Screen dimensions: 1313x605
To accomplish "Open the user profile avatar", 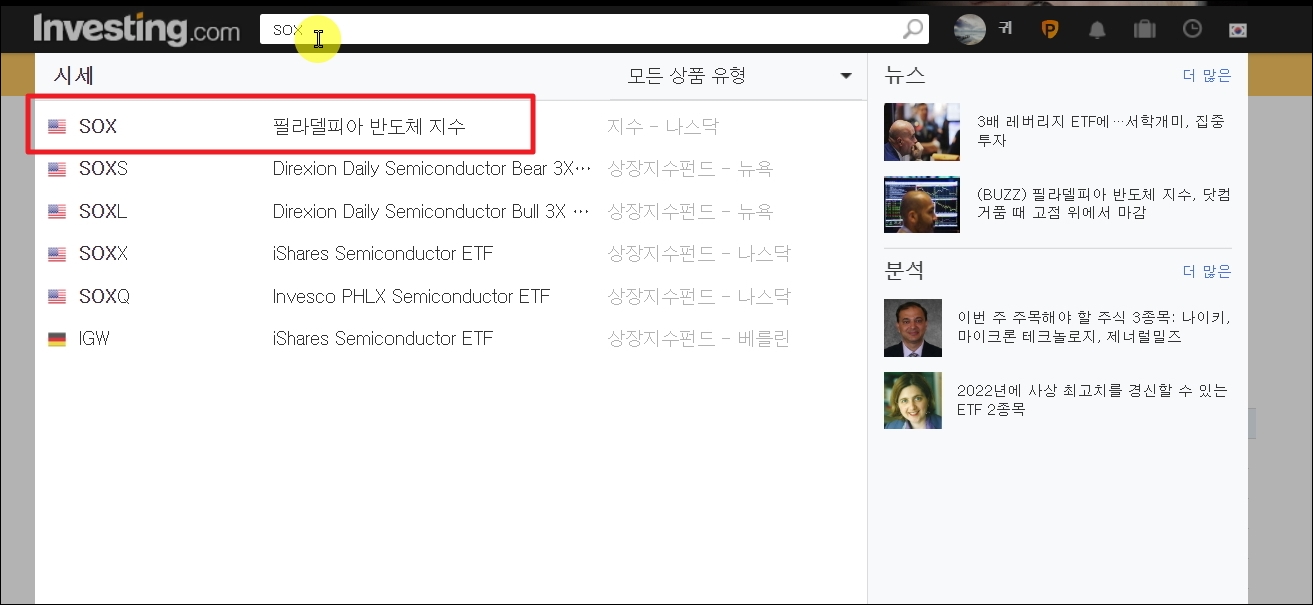I will click(x=970, y=29).
